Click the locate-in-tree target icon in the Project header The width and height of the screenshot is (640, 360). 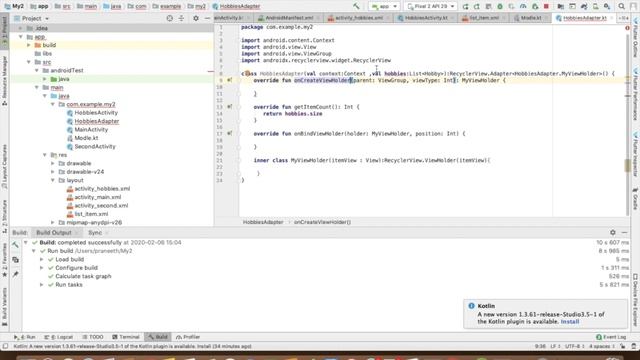[169, 18]
